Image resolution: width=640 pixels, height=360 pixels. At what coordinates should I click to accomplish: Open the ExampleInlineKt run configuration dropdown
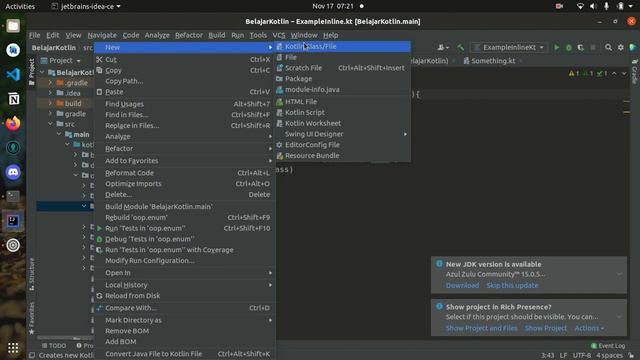pos(509,47)
